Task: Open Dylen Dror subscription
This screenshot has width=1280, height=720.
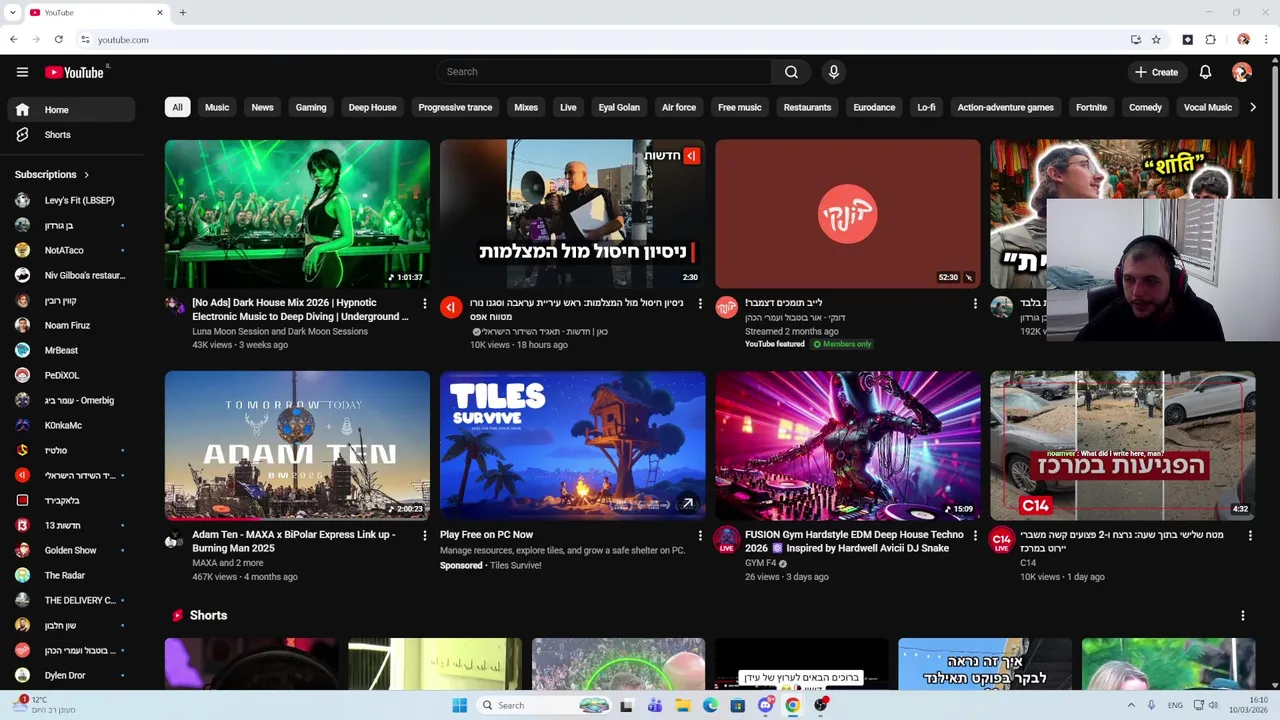Action: (x=70, y=676)
